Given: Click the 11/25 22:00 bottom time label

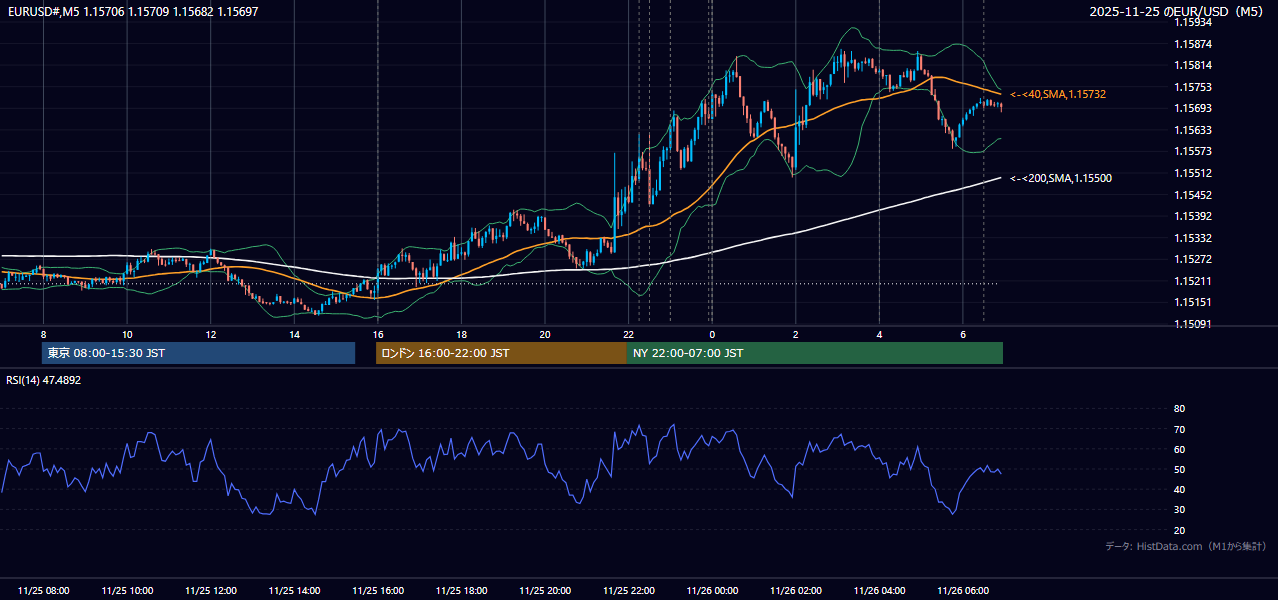Looking at the screenshot, I should tap(629, 591).
